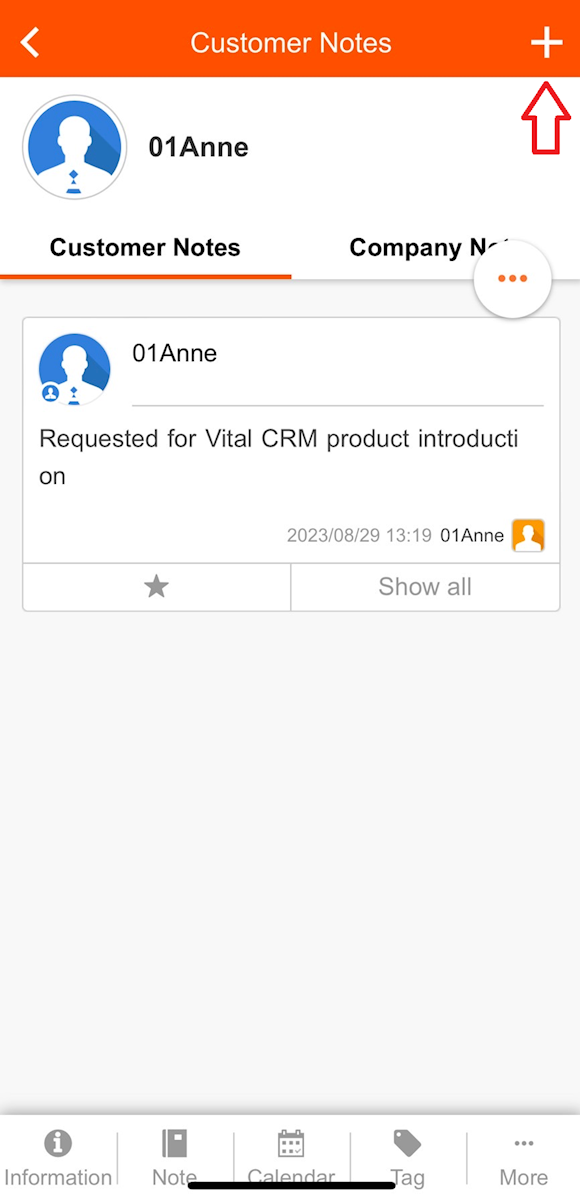Tap the orange author icon beside 01Anne
580x1200 pixels.
(528, 536)
